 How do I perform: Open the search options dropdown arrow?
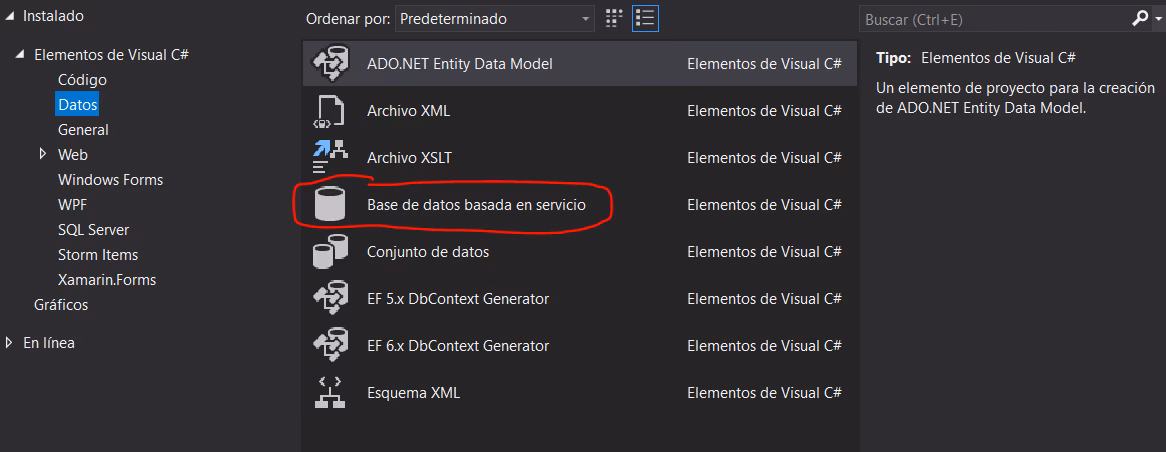point(1157,19)
